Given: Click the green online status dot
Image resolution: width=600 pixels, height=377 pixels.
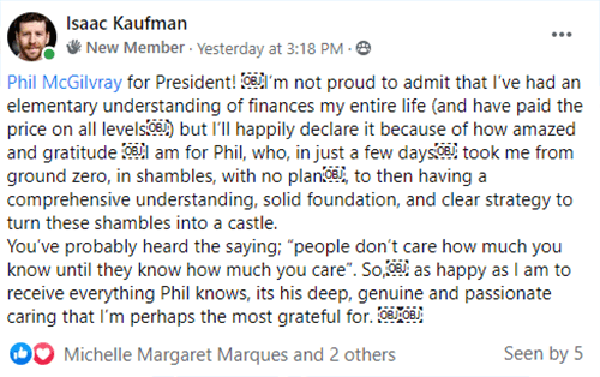Looking at the screenshot, I should coord(49,54).
